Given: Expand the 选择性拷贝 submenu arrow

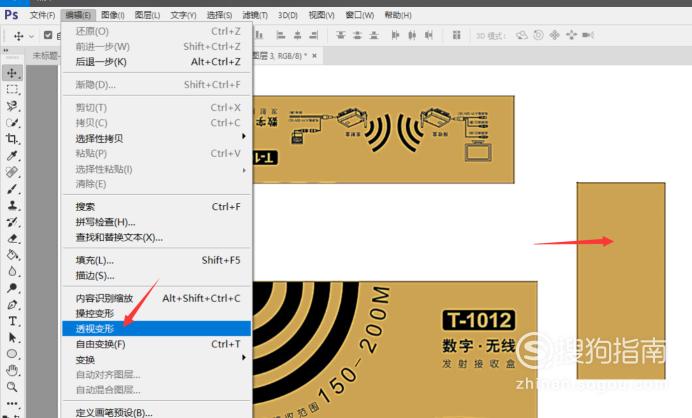Looking at the screenshot, I should pyautogui.click(x=244, y=137).
